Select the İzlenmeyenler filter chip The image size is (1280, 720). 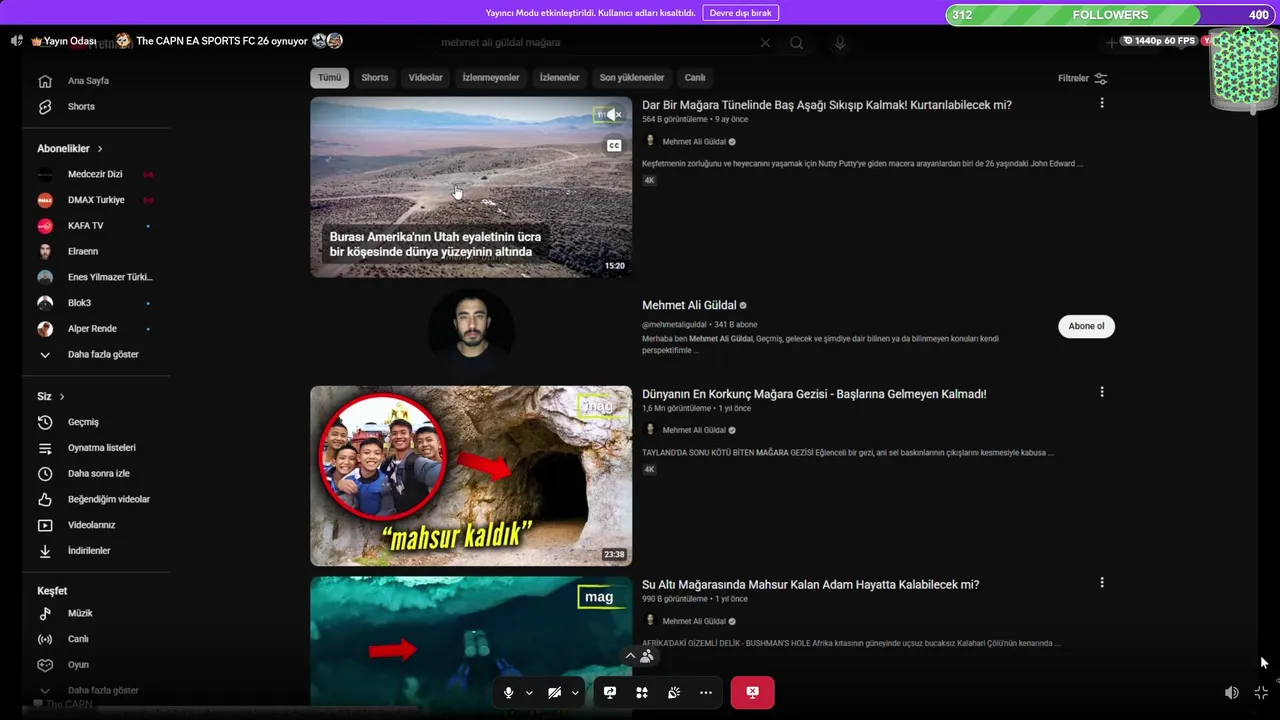pos(491,78)
